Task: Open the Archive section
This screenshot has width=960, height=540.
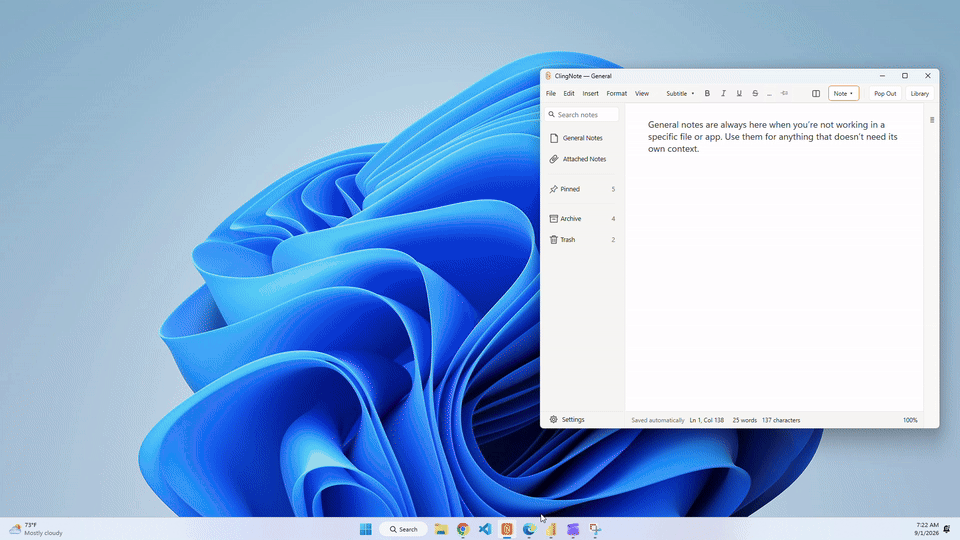Action: click(582, 219)
